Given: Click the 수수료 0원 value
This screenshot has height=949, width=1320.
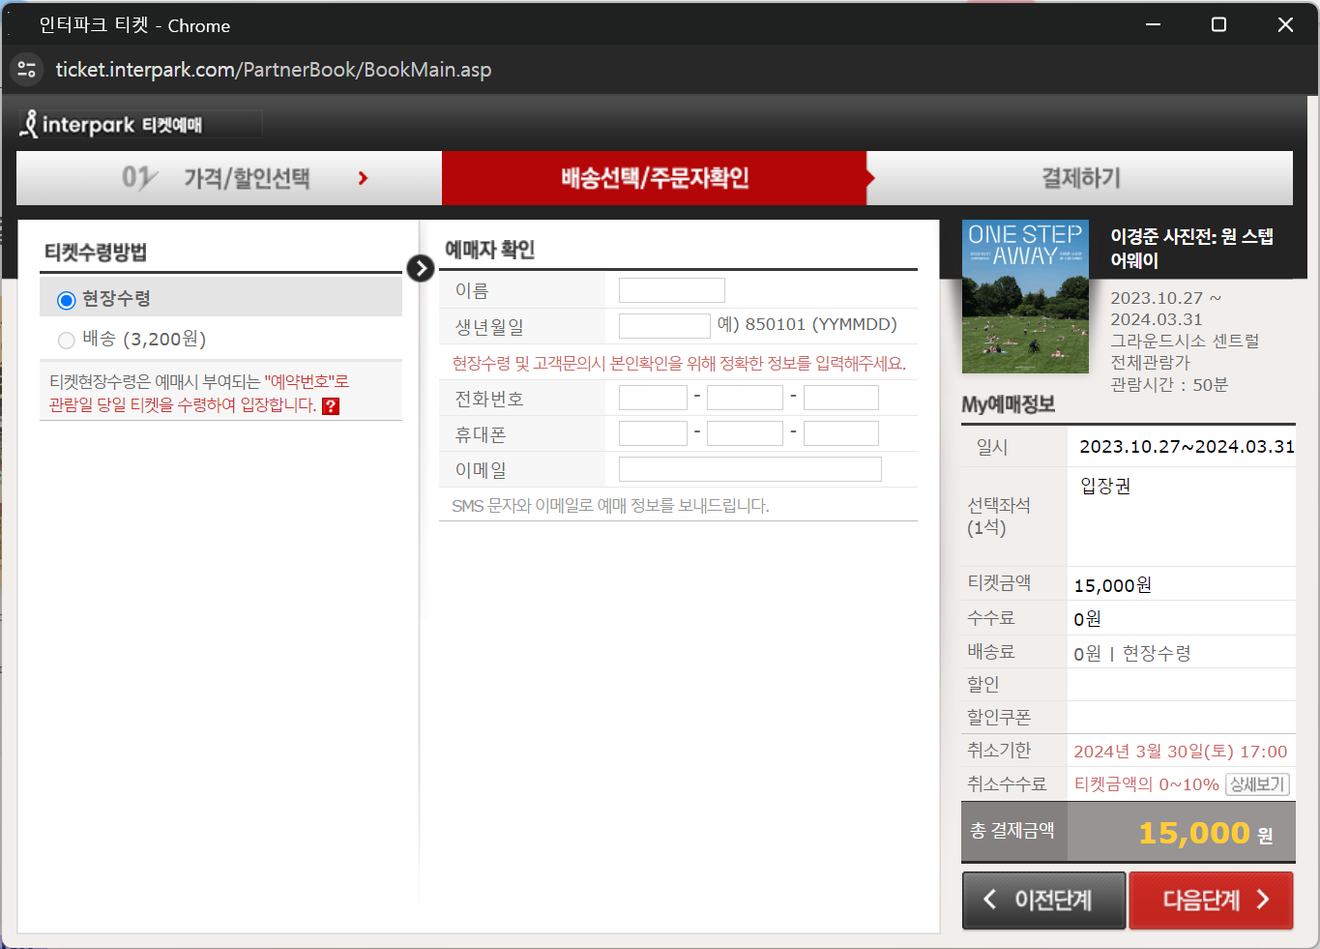Looking at the screenshot, I should tap(1087, 619).
